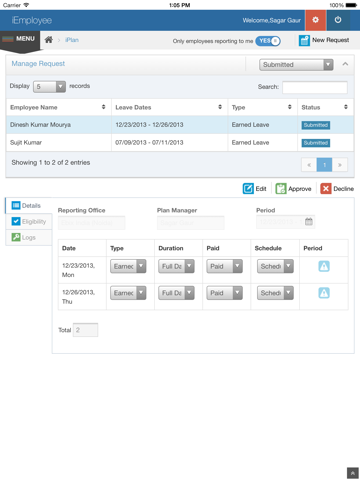This screenshot has width=360, height=480.
Task: Select page 1 in pagination
Action: tap(324, 165)
